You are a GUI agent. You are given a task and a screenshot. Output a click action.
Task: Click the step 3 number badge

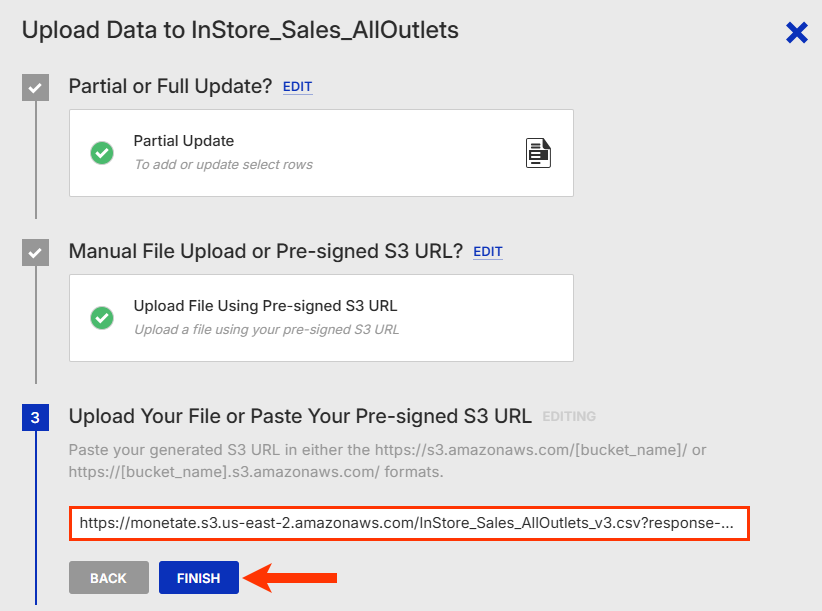click(x=35, y=418)
